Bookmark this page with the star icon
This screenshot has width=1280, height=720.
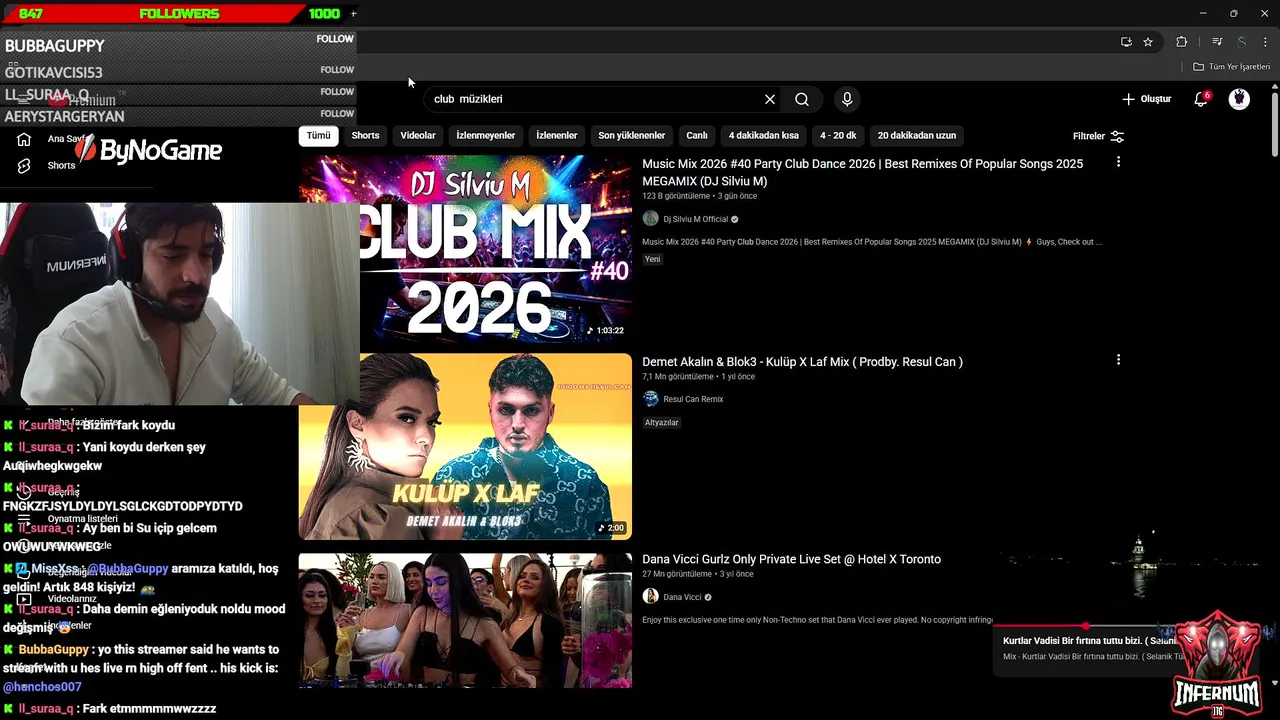[x=1148, y=42]
